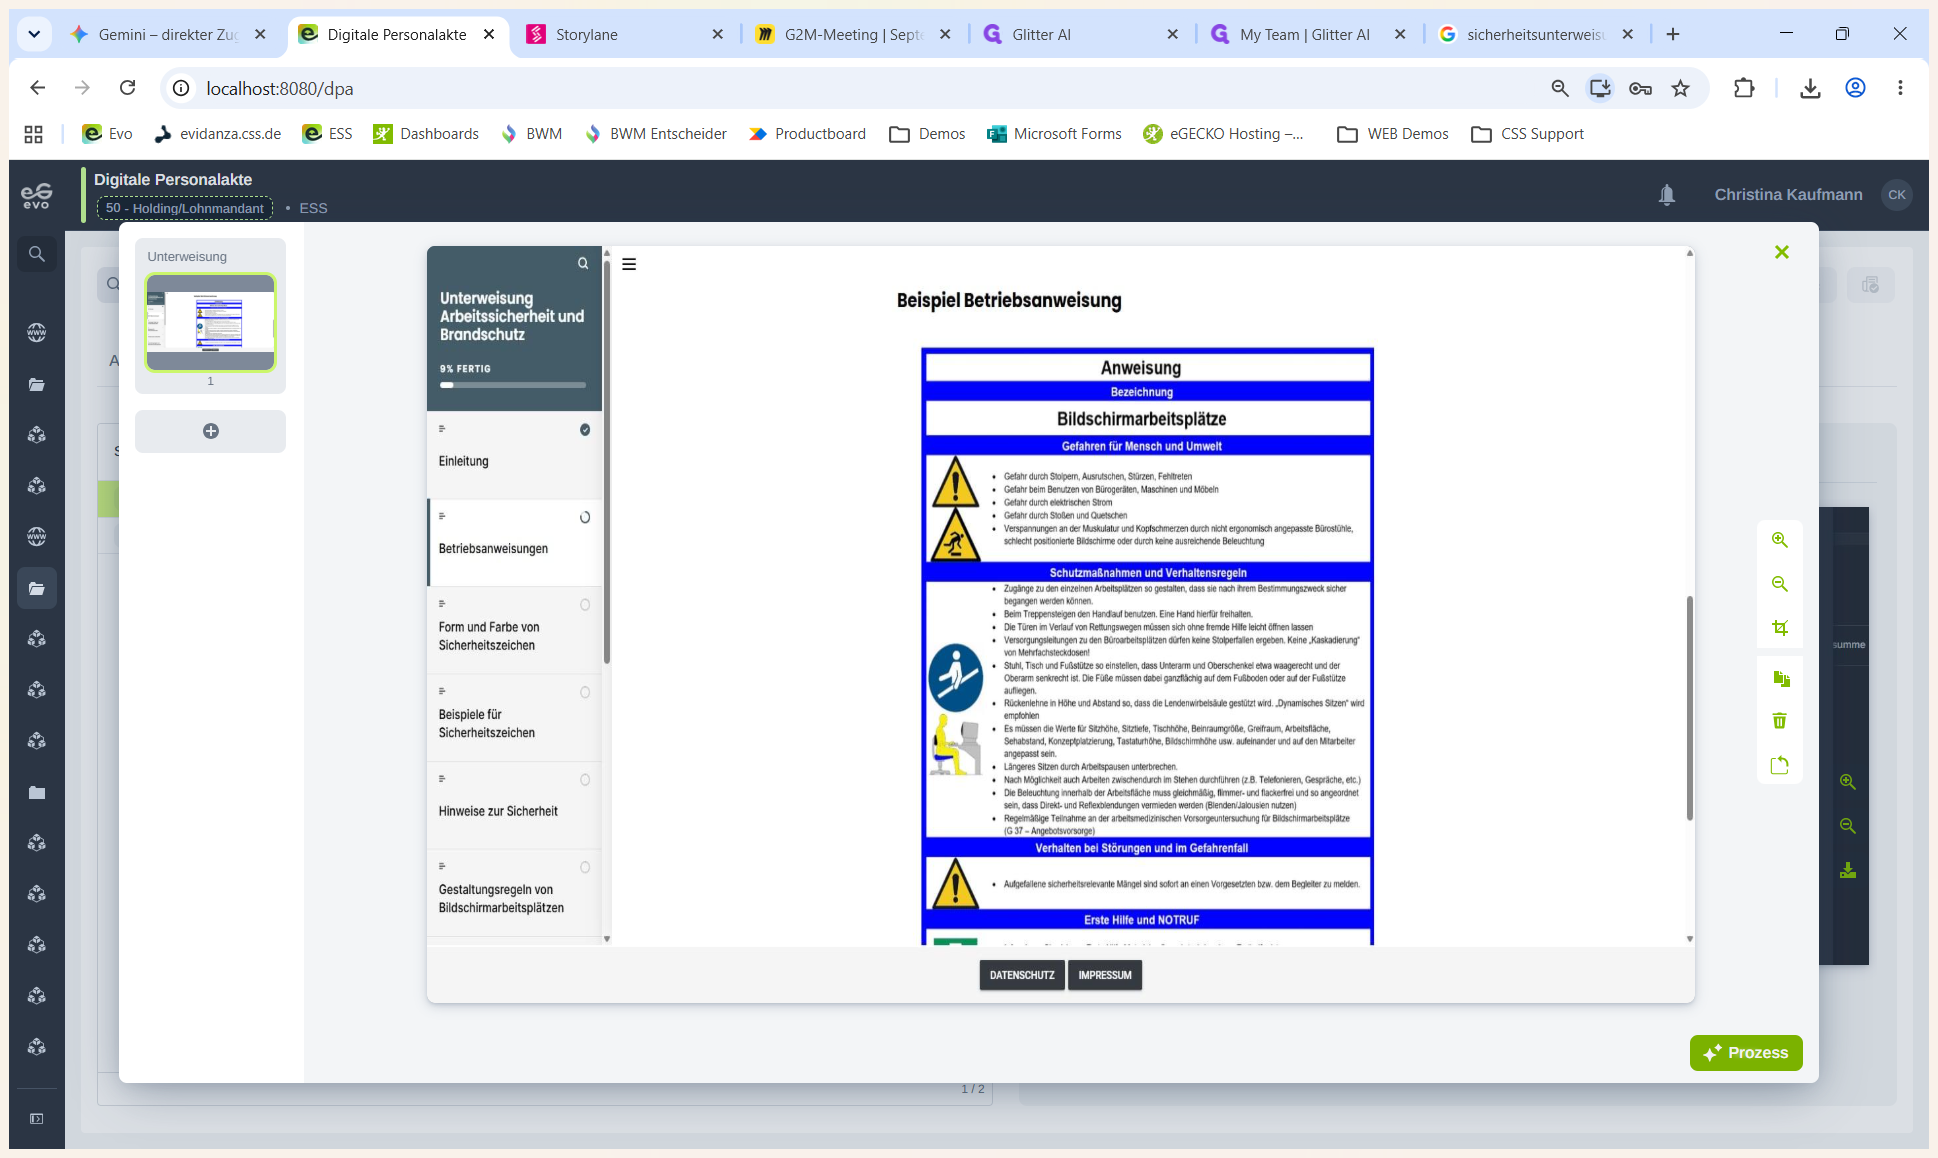Image resolution: width=1938 pixels, height=1158 pixels.
Task: Expand the CSS Support bookmark folder
Action: click(x=1528, y=134)
